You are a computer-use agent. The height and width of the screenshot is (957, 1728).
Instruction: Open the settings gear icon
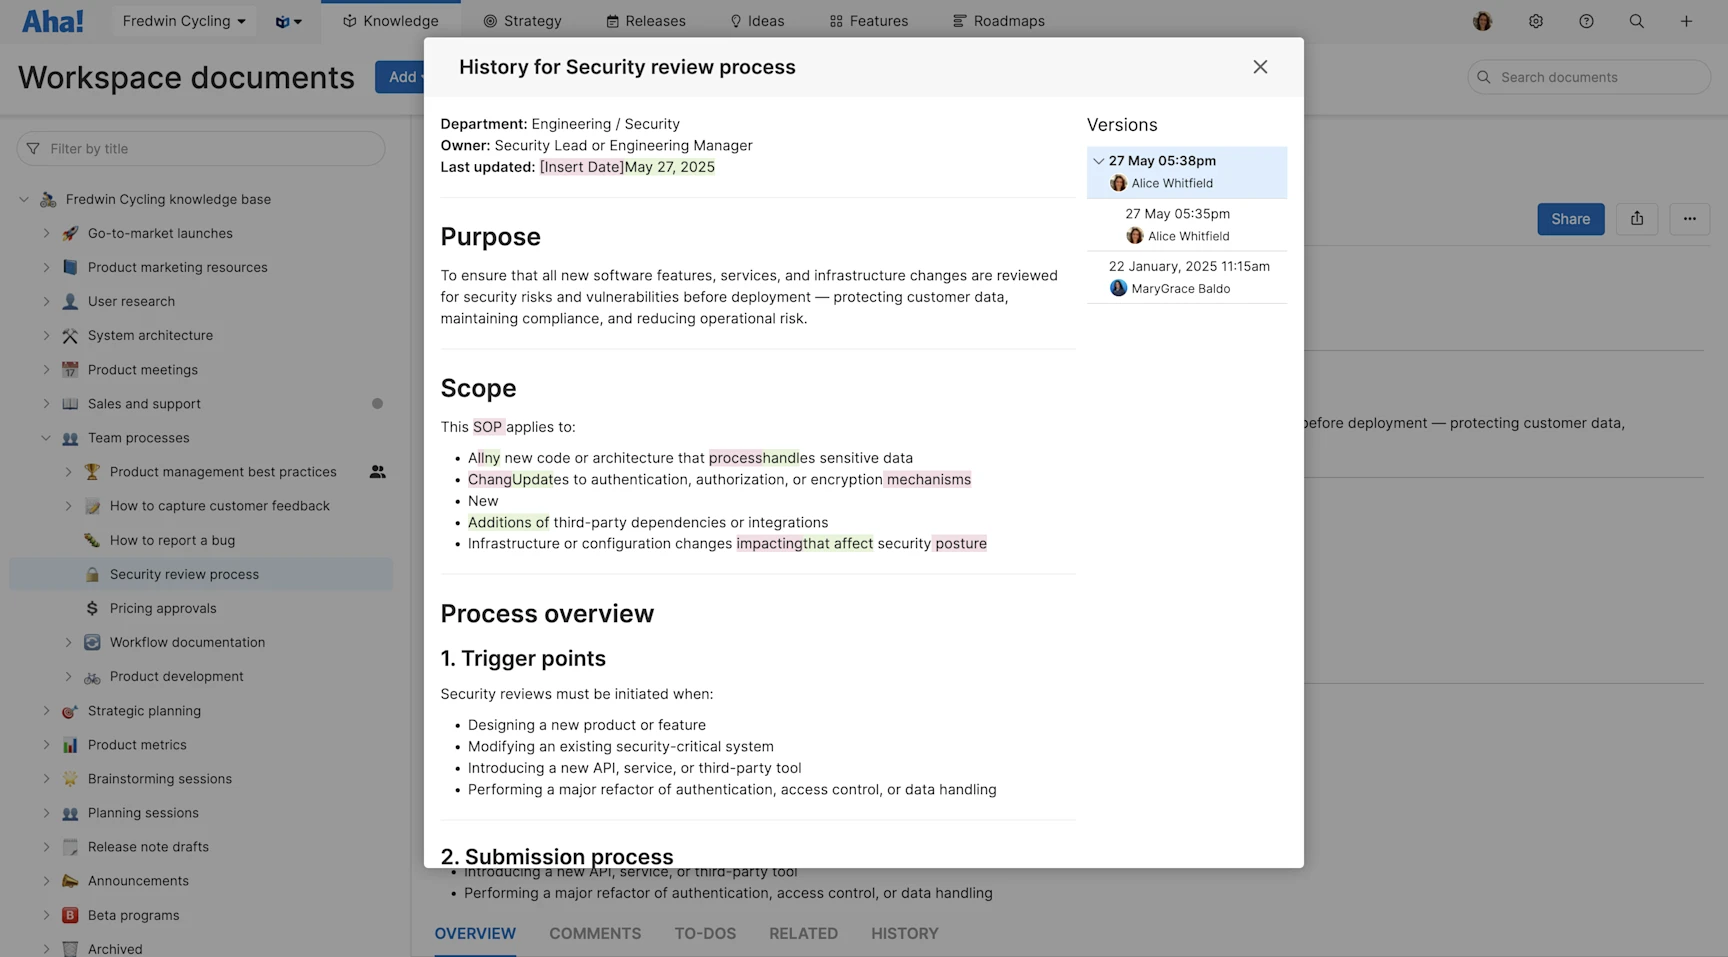[1536, 20]
